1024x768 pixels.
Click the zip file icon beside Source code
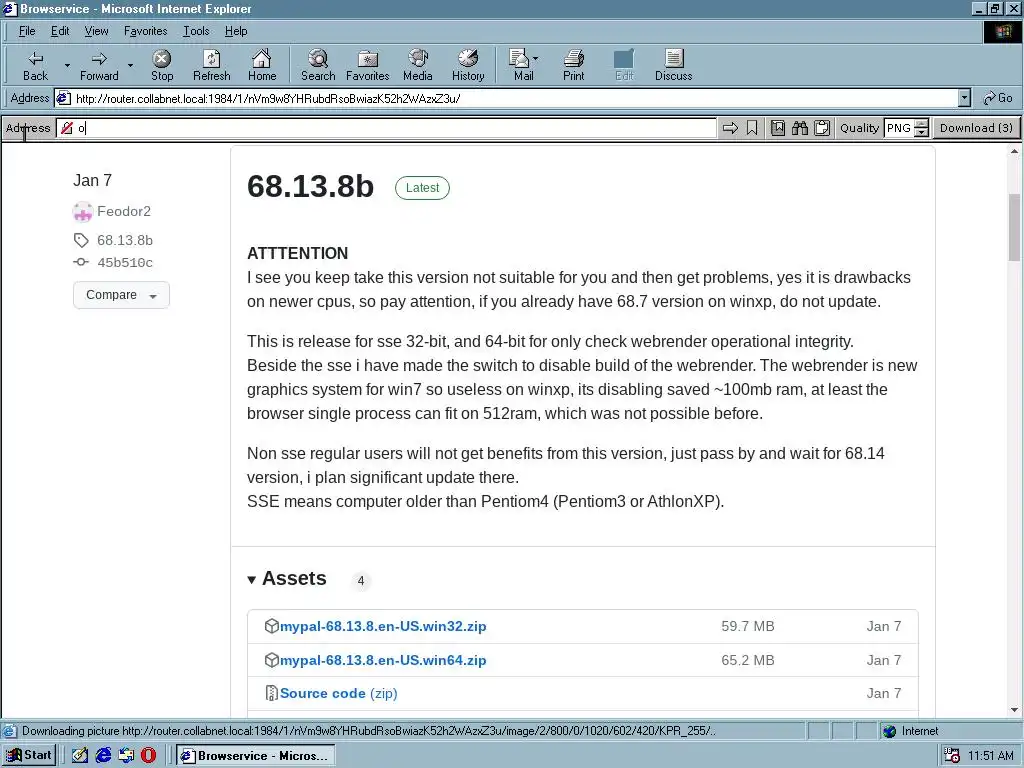(x=272, y=693)
